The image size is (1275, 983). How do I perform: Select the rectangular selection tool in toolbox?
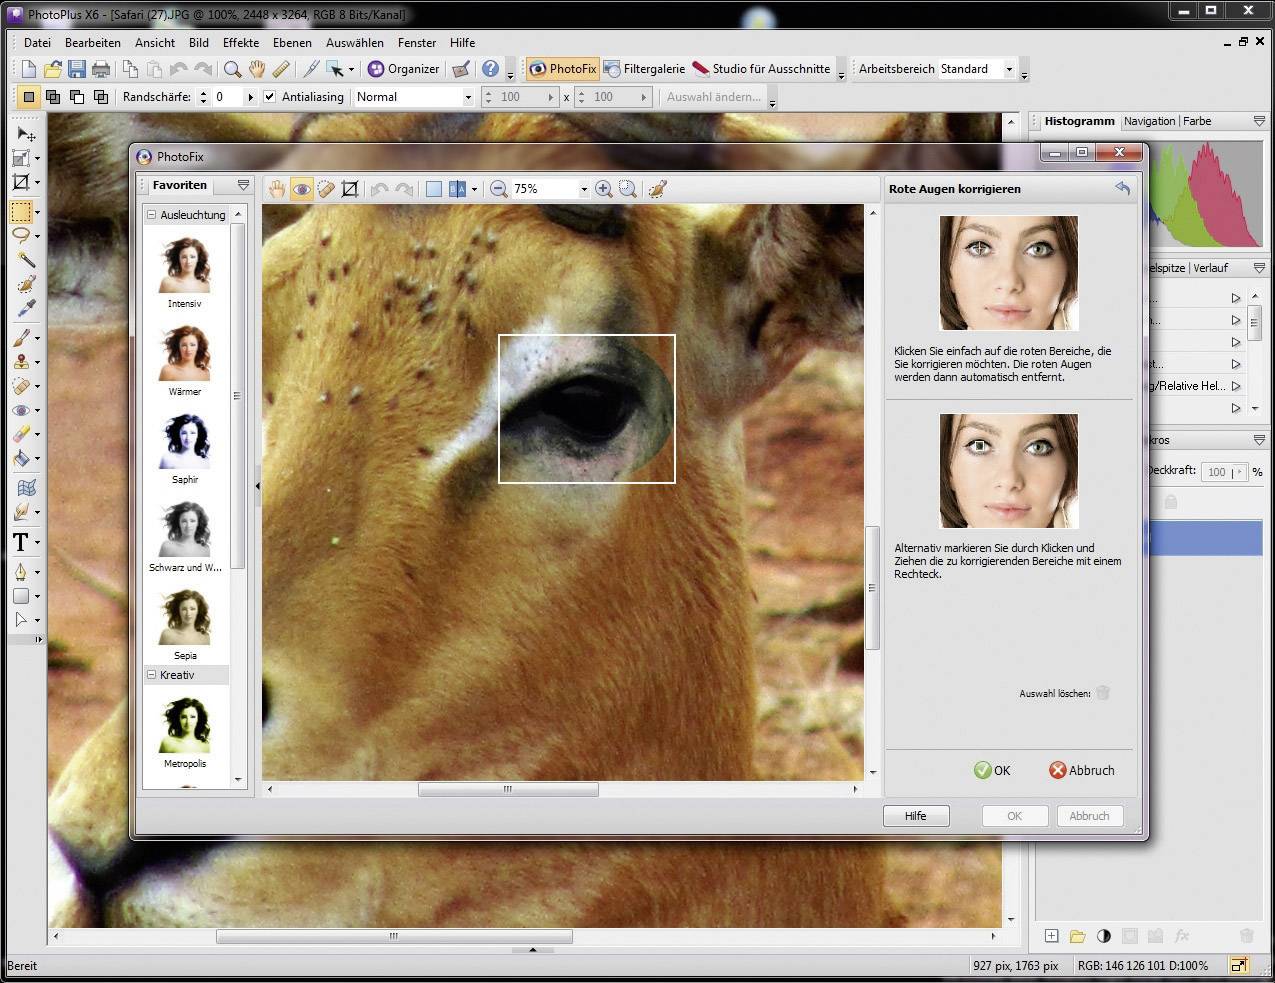21,212
